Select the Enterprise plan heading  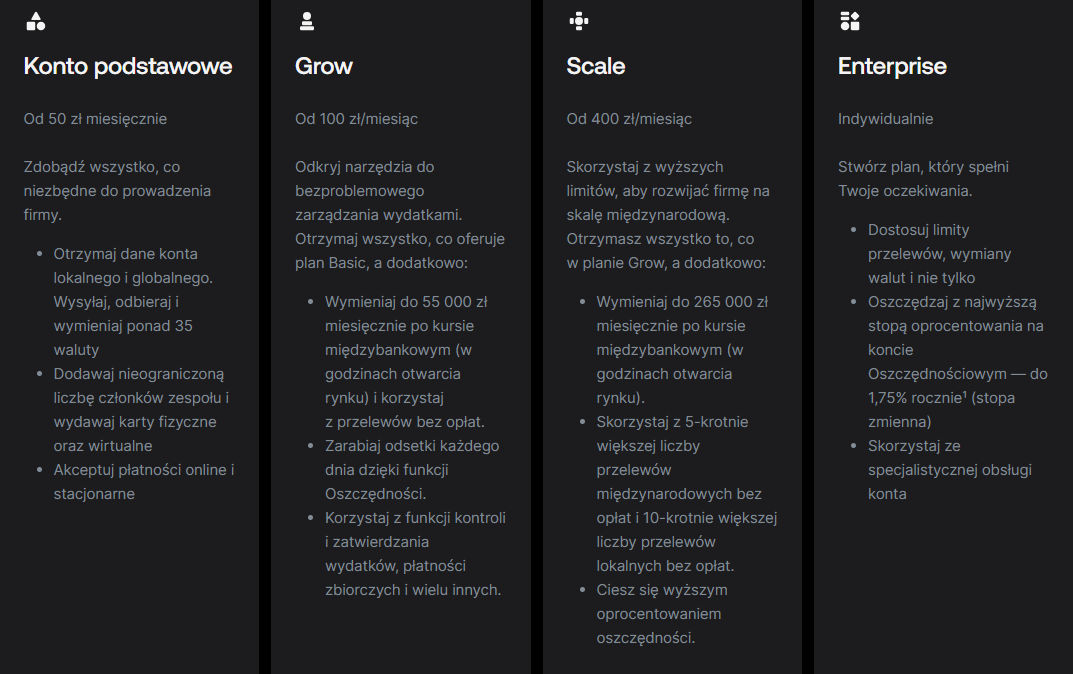892,66
